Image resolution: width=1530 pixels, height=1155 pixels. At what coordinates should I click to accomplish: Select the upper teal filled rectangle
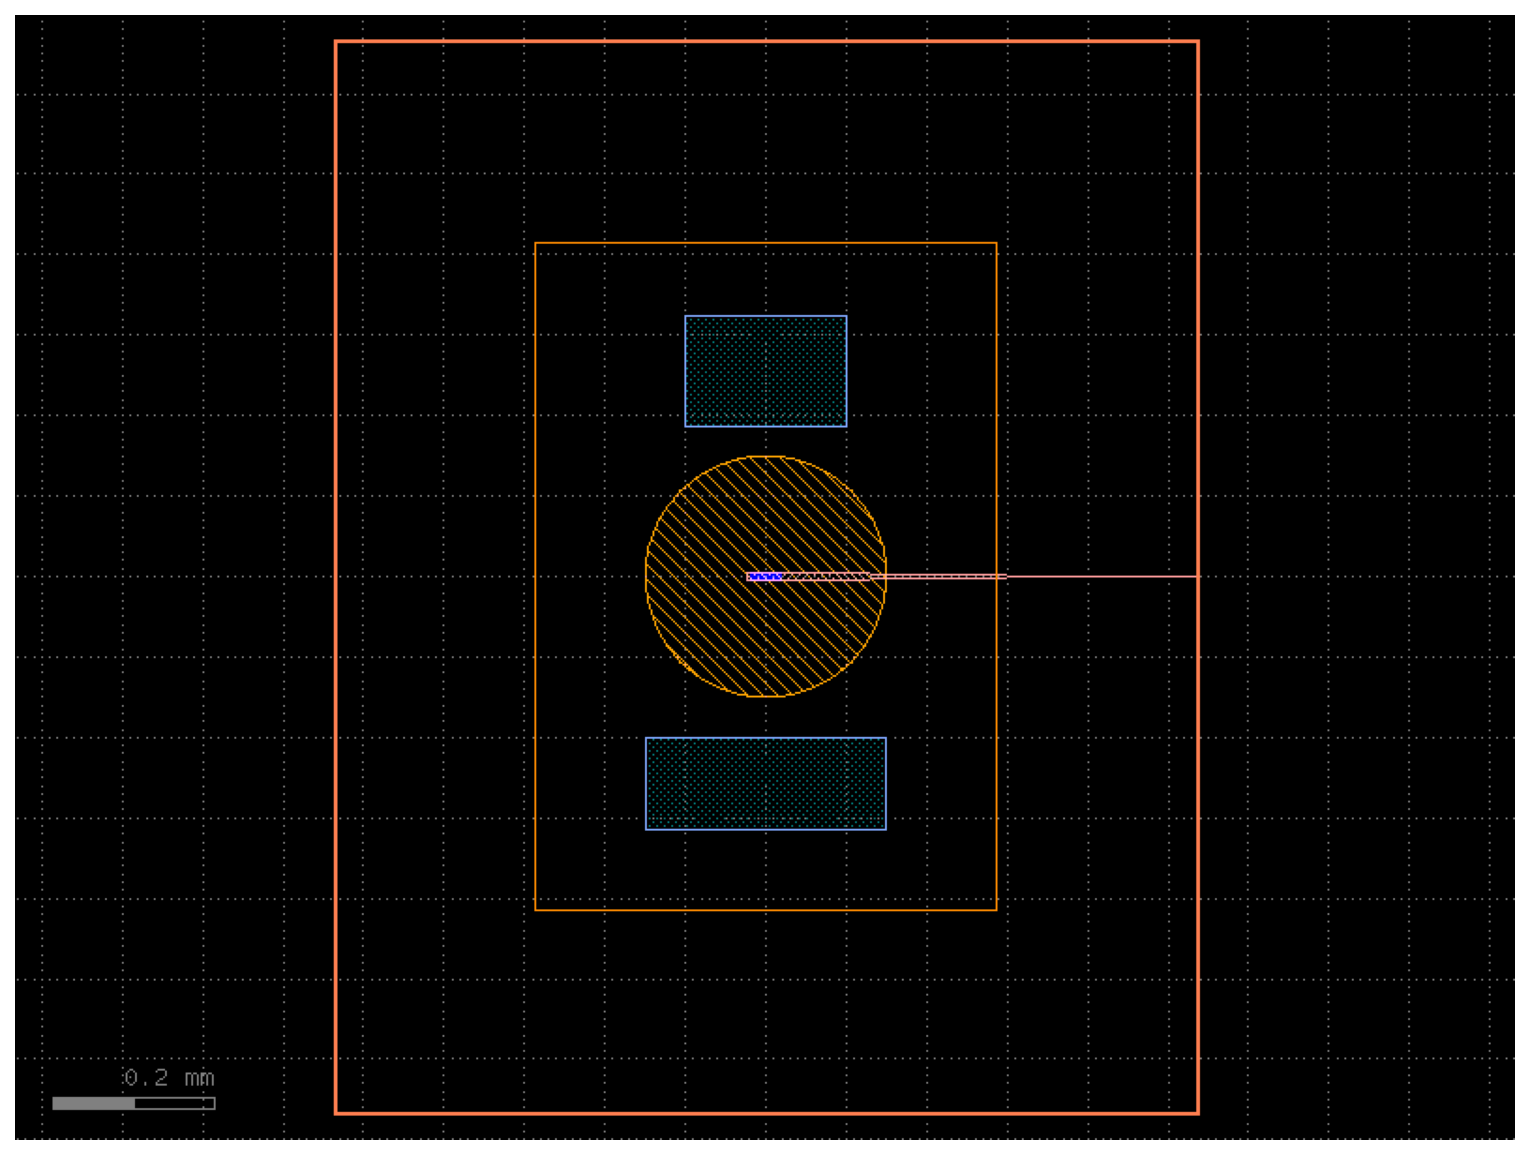coord(765,371)
